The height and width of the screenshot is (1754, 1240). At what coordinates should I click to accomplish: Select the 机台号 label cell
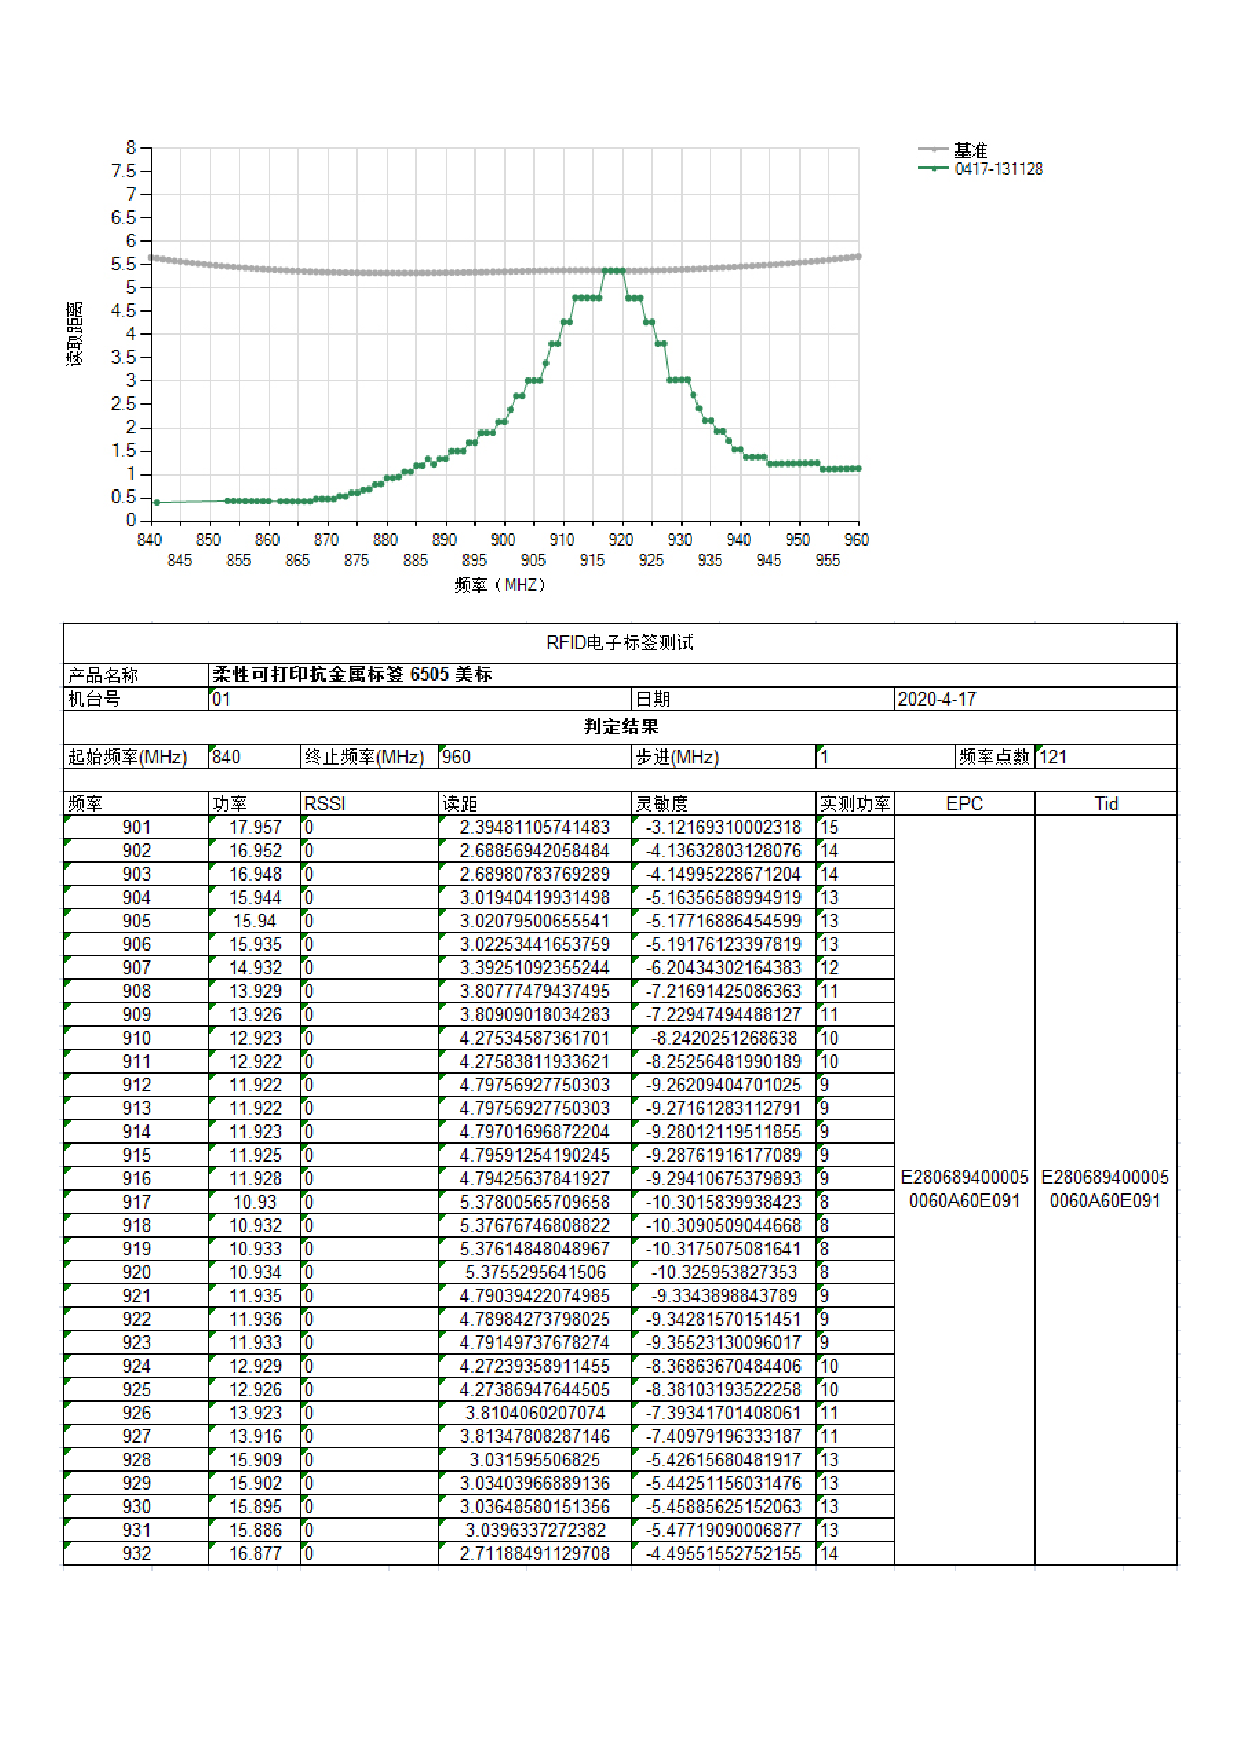[136, 699]
